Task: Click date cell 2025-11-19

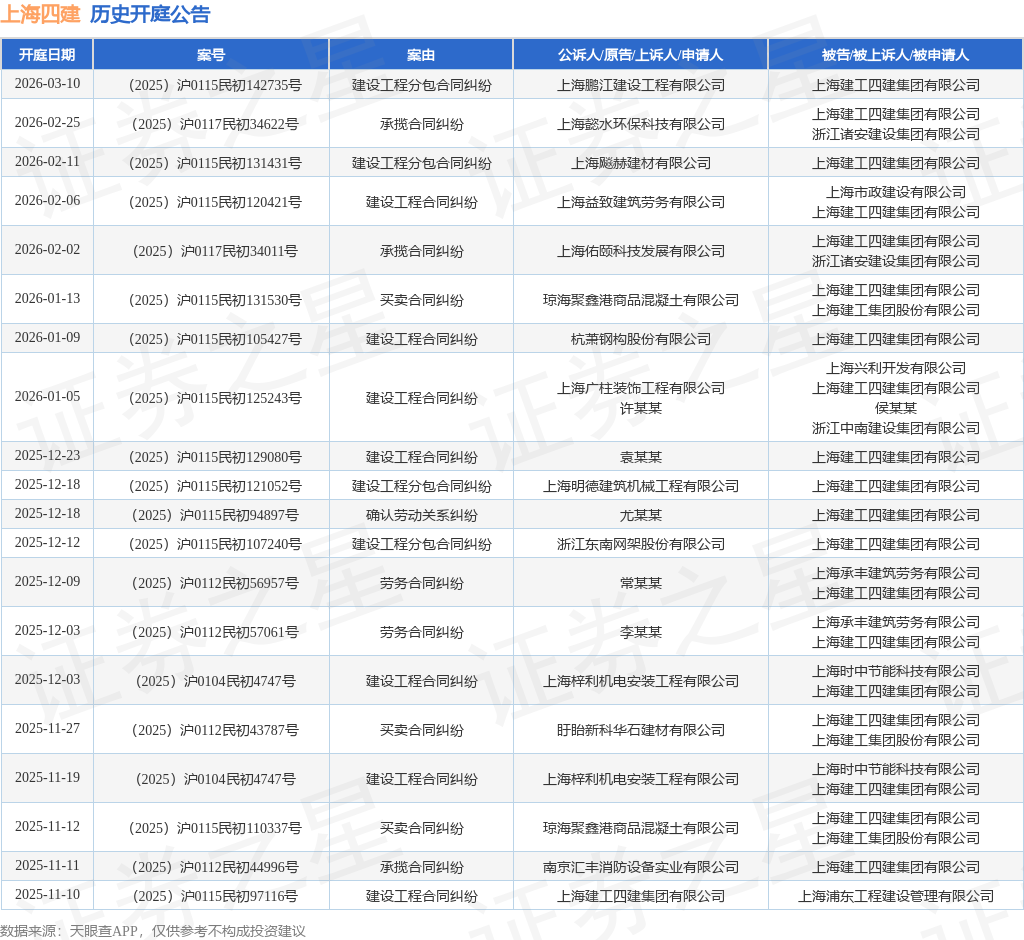Action: 48,777
